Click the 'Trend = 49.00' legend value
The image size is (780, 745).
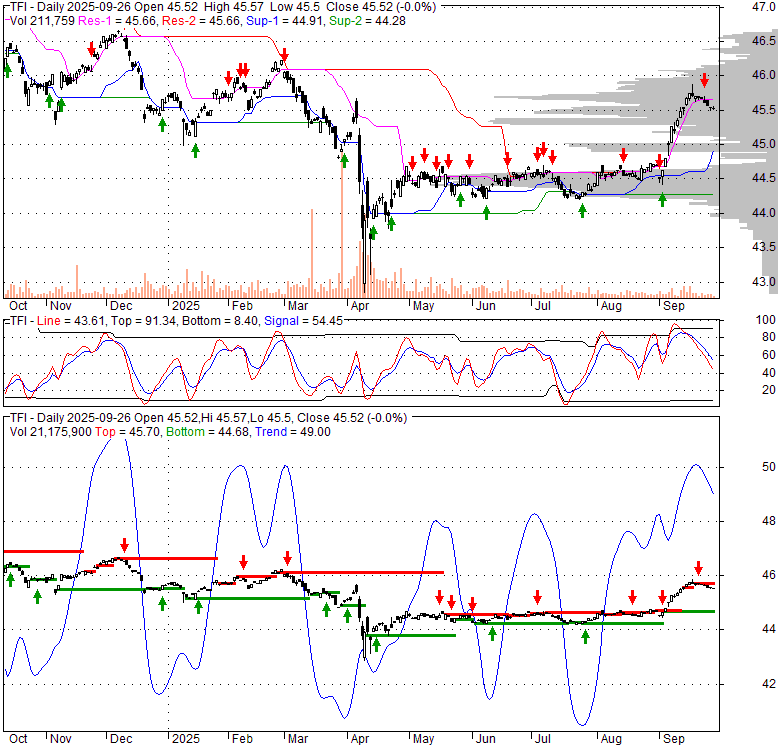click(x=293, y=432)
